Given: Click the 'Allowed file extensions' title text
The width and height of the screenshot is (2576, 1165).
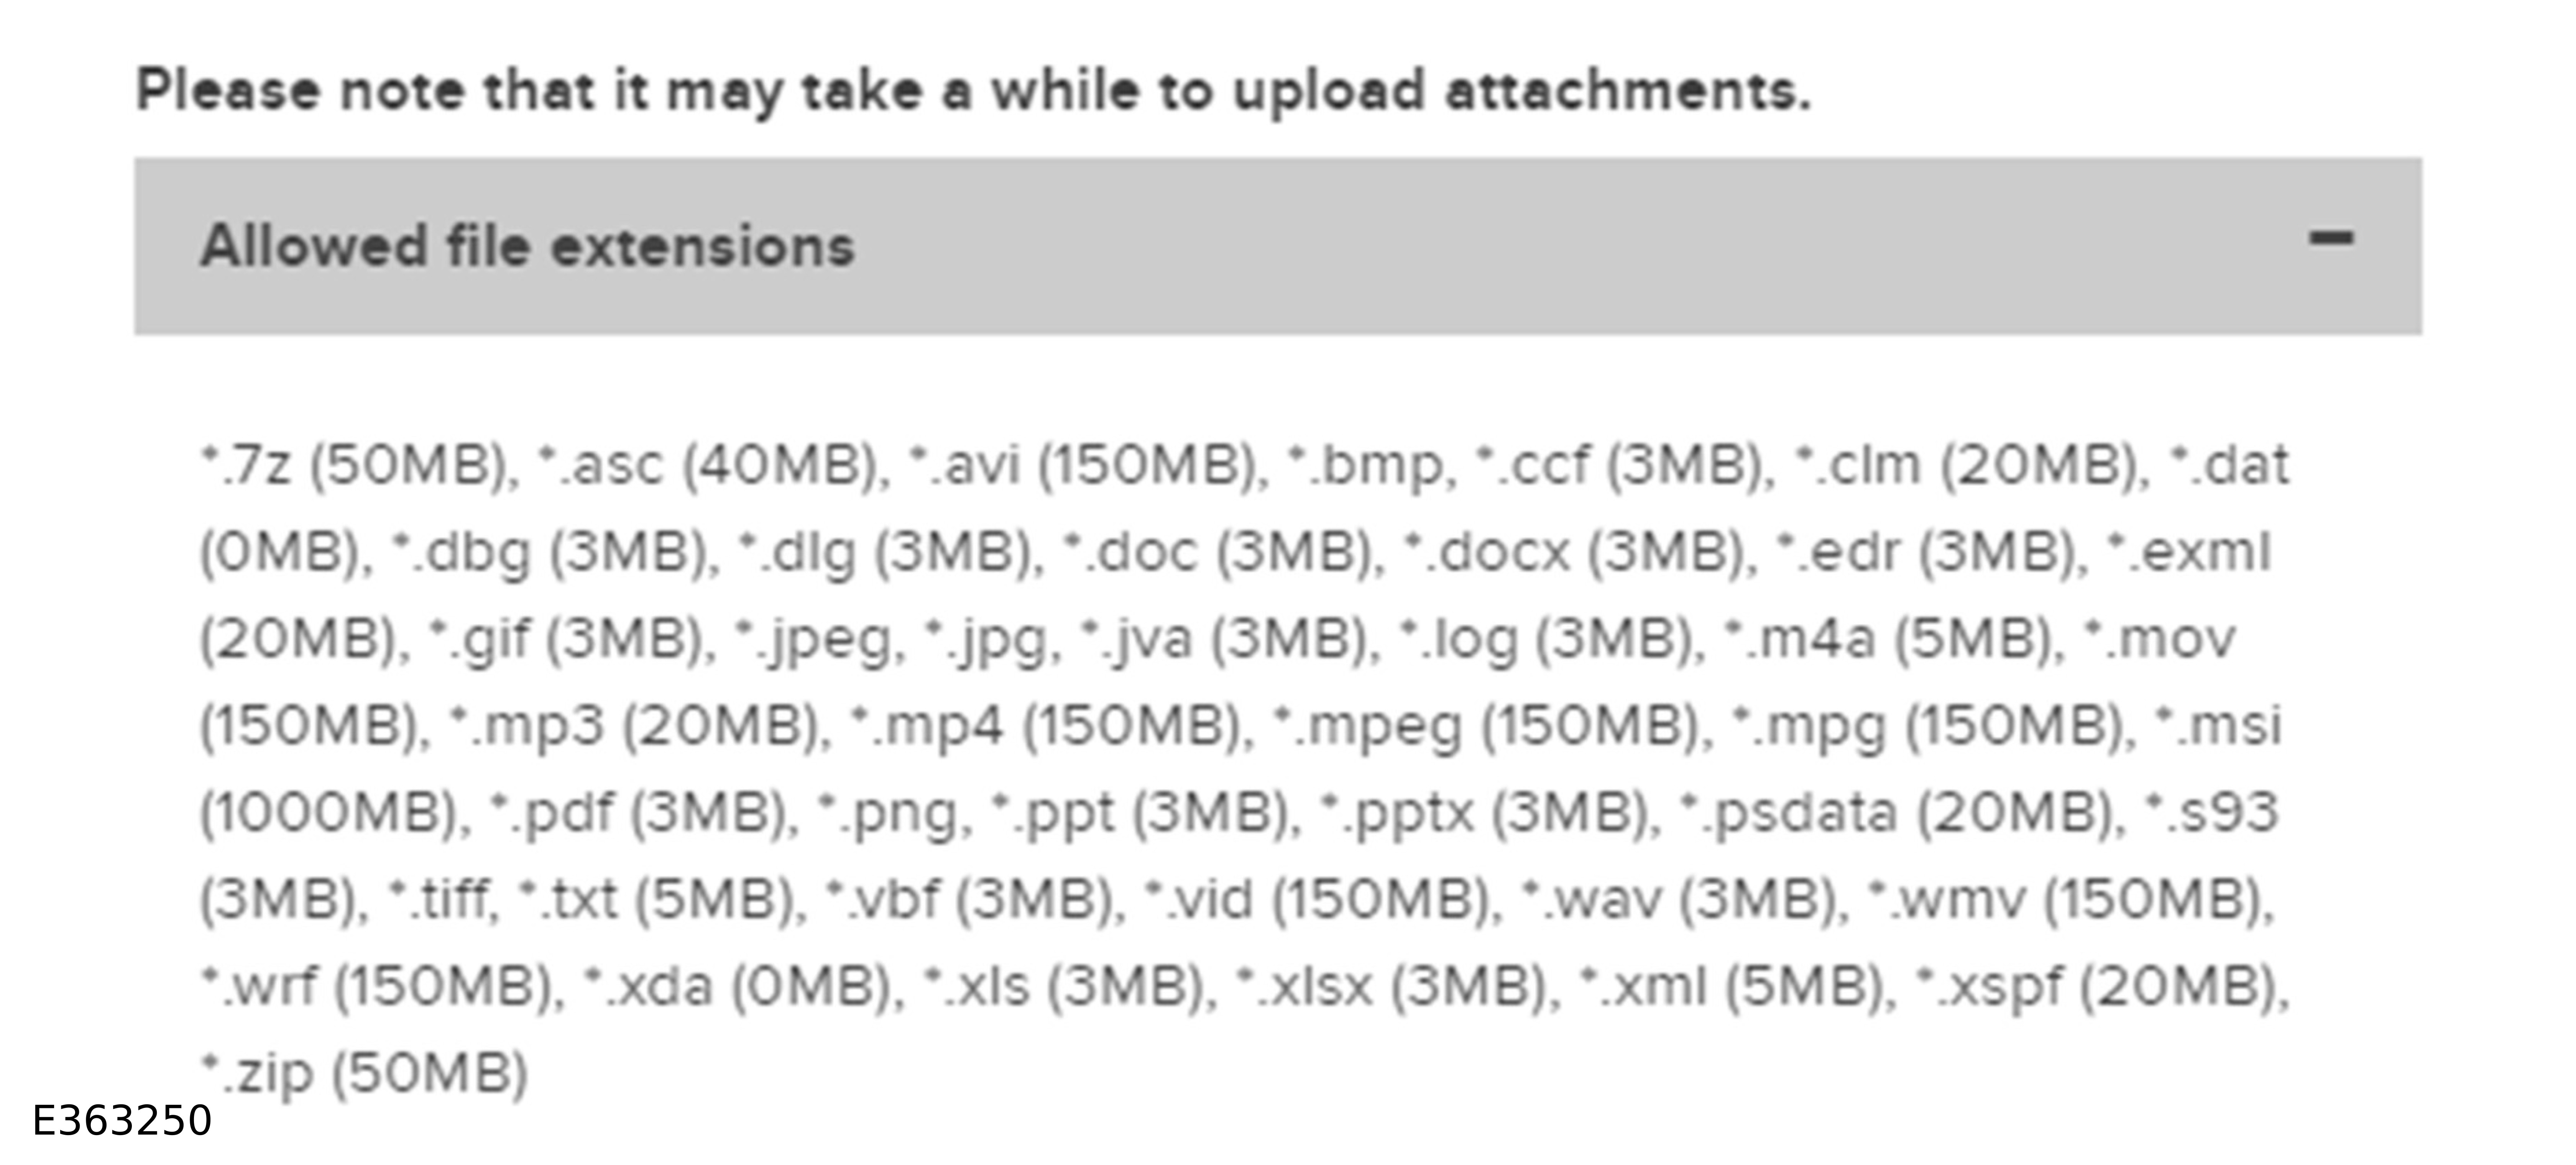Looking at the screenshot, I should click(x=527, y=246).
